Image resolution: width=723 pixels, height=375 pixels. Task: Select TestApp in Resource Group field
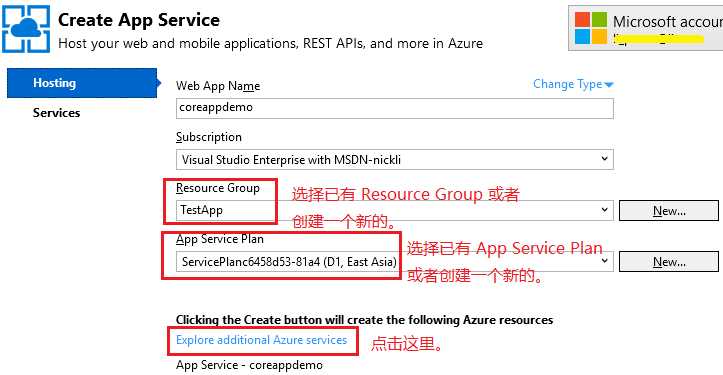point(201,210)
